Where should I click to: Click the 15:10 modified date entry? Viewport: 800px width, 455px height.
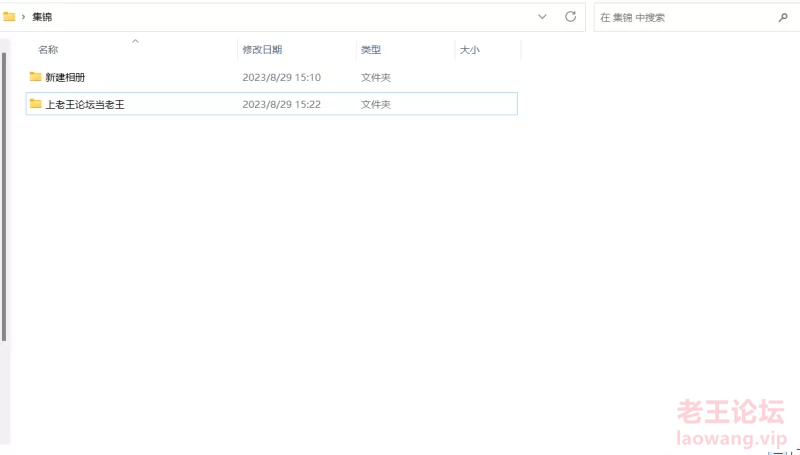click(x=281, y=77)
